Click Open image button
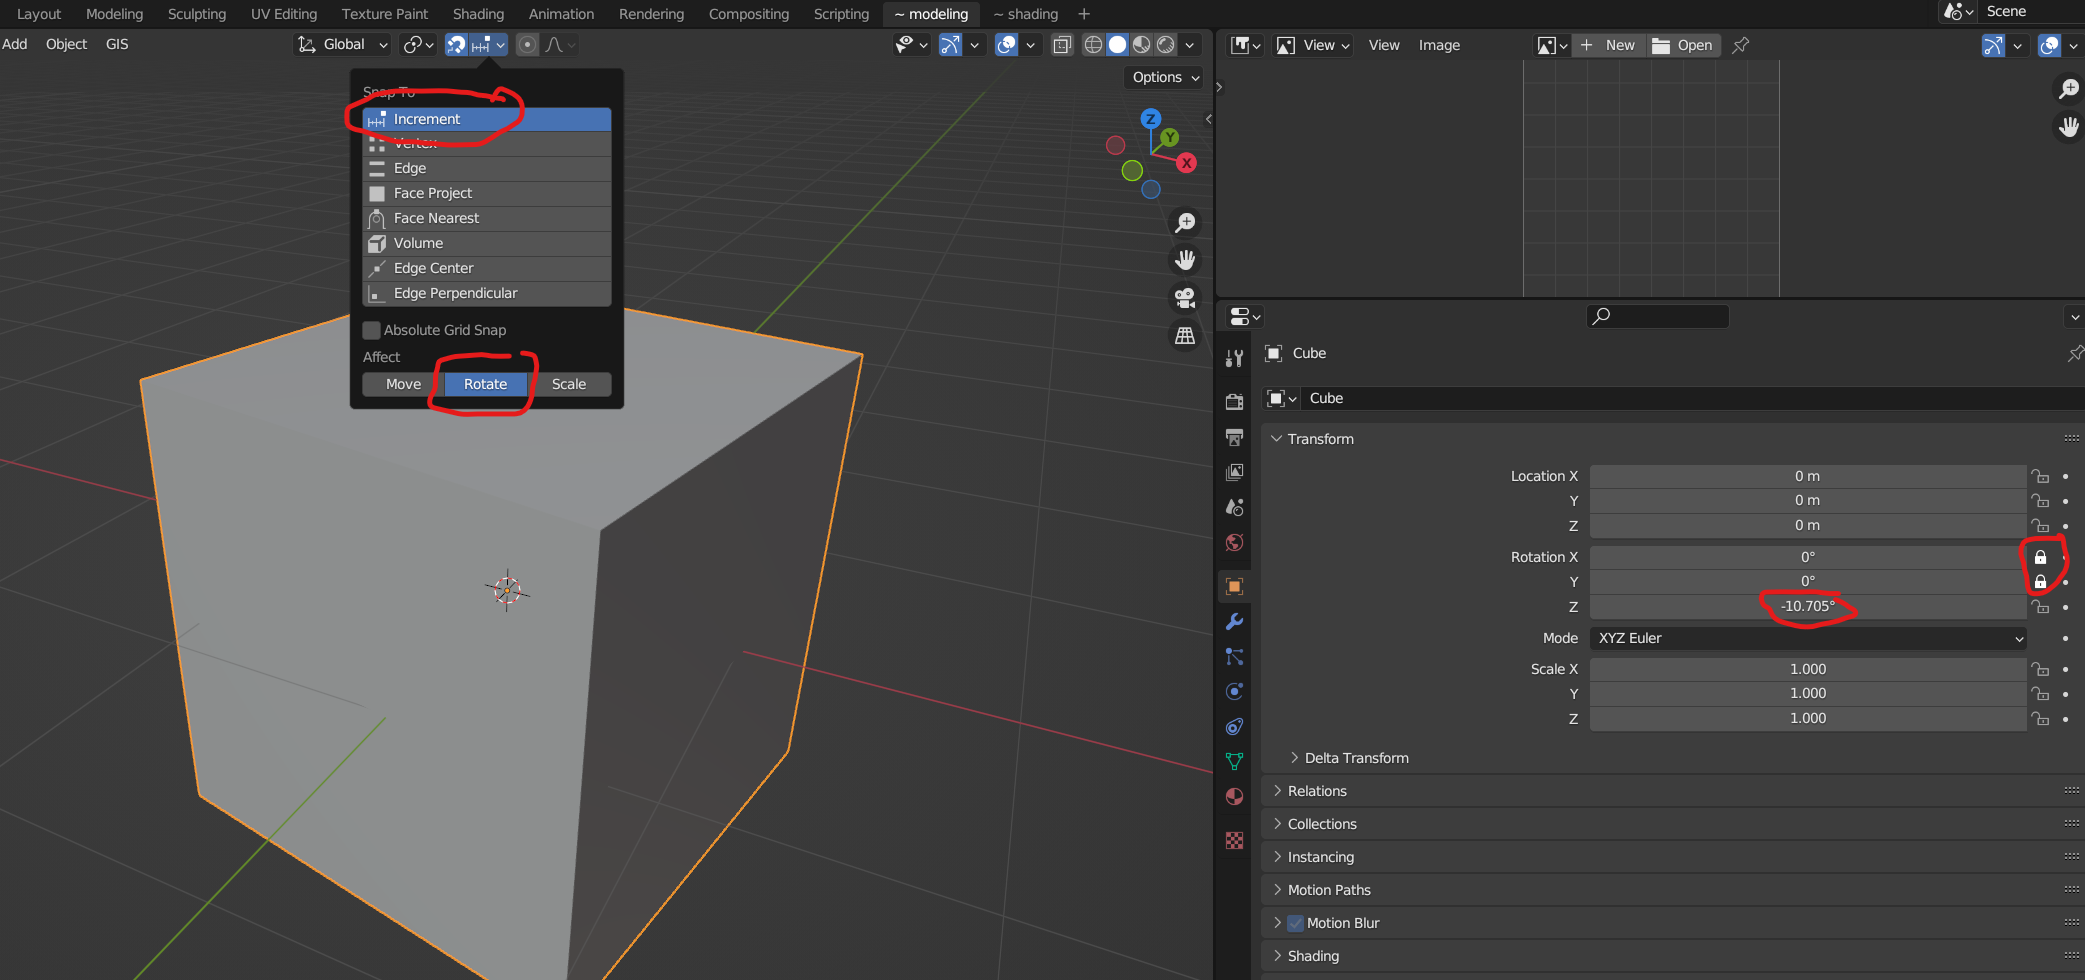 pos(1683,45)
